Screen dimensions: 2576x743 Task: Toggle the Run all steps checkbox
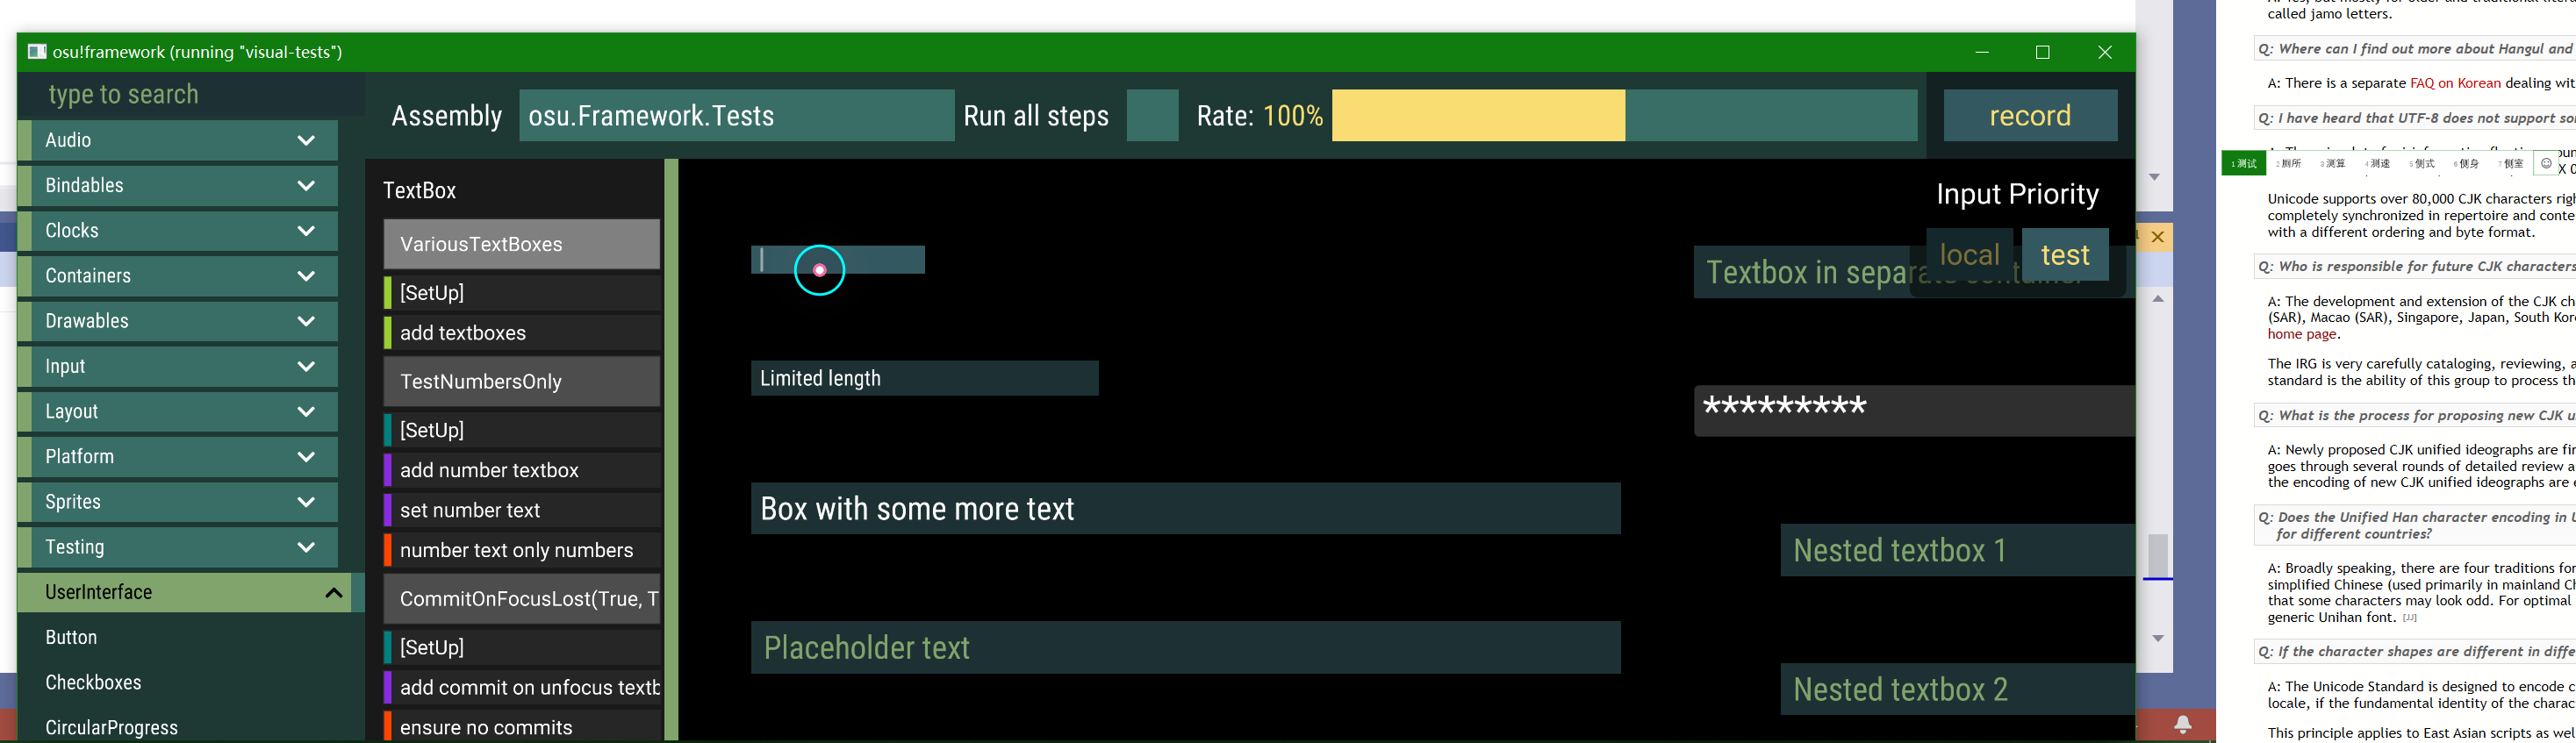(1152, 115)
